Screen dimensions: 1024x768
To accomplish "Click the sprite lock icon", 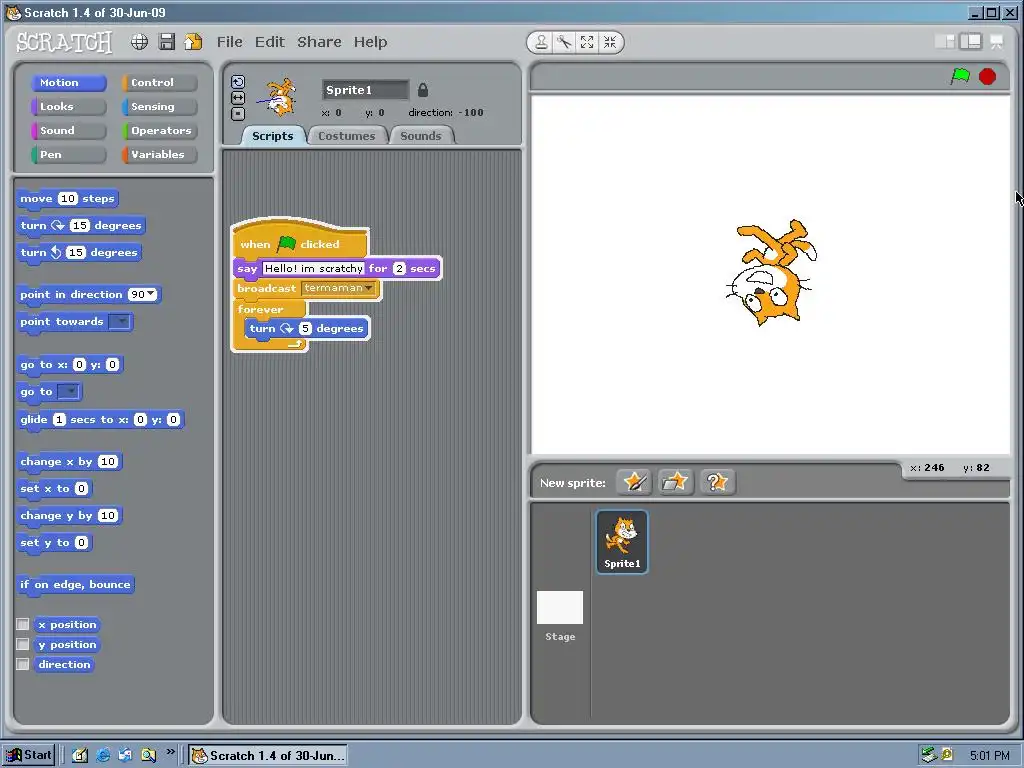I will click(x=423, y=89).
